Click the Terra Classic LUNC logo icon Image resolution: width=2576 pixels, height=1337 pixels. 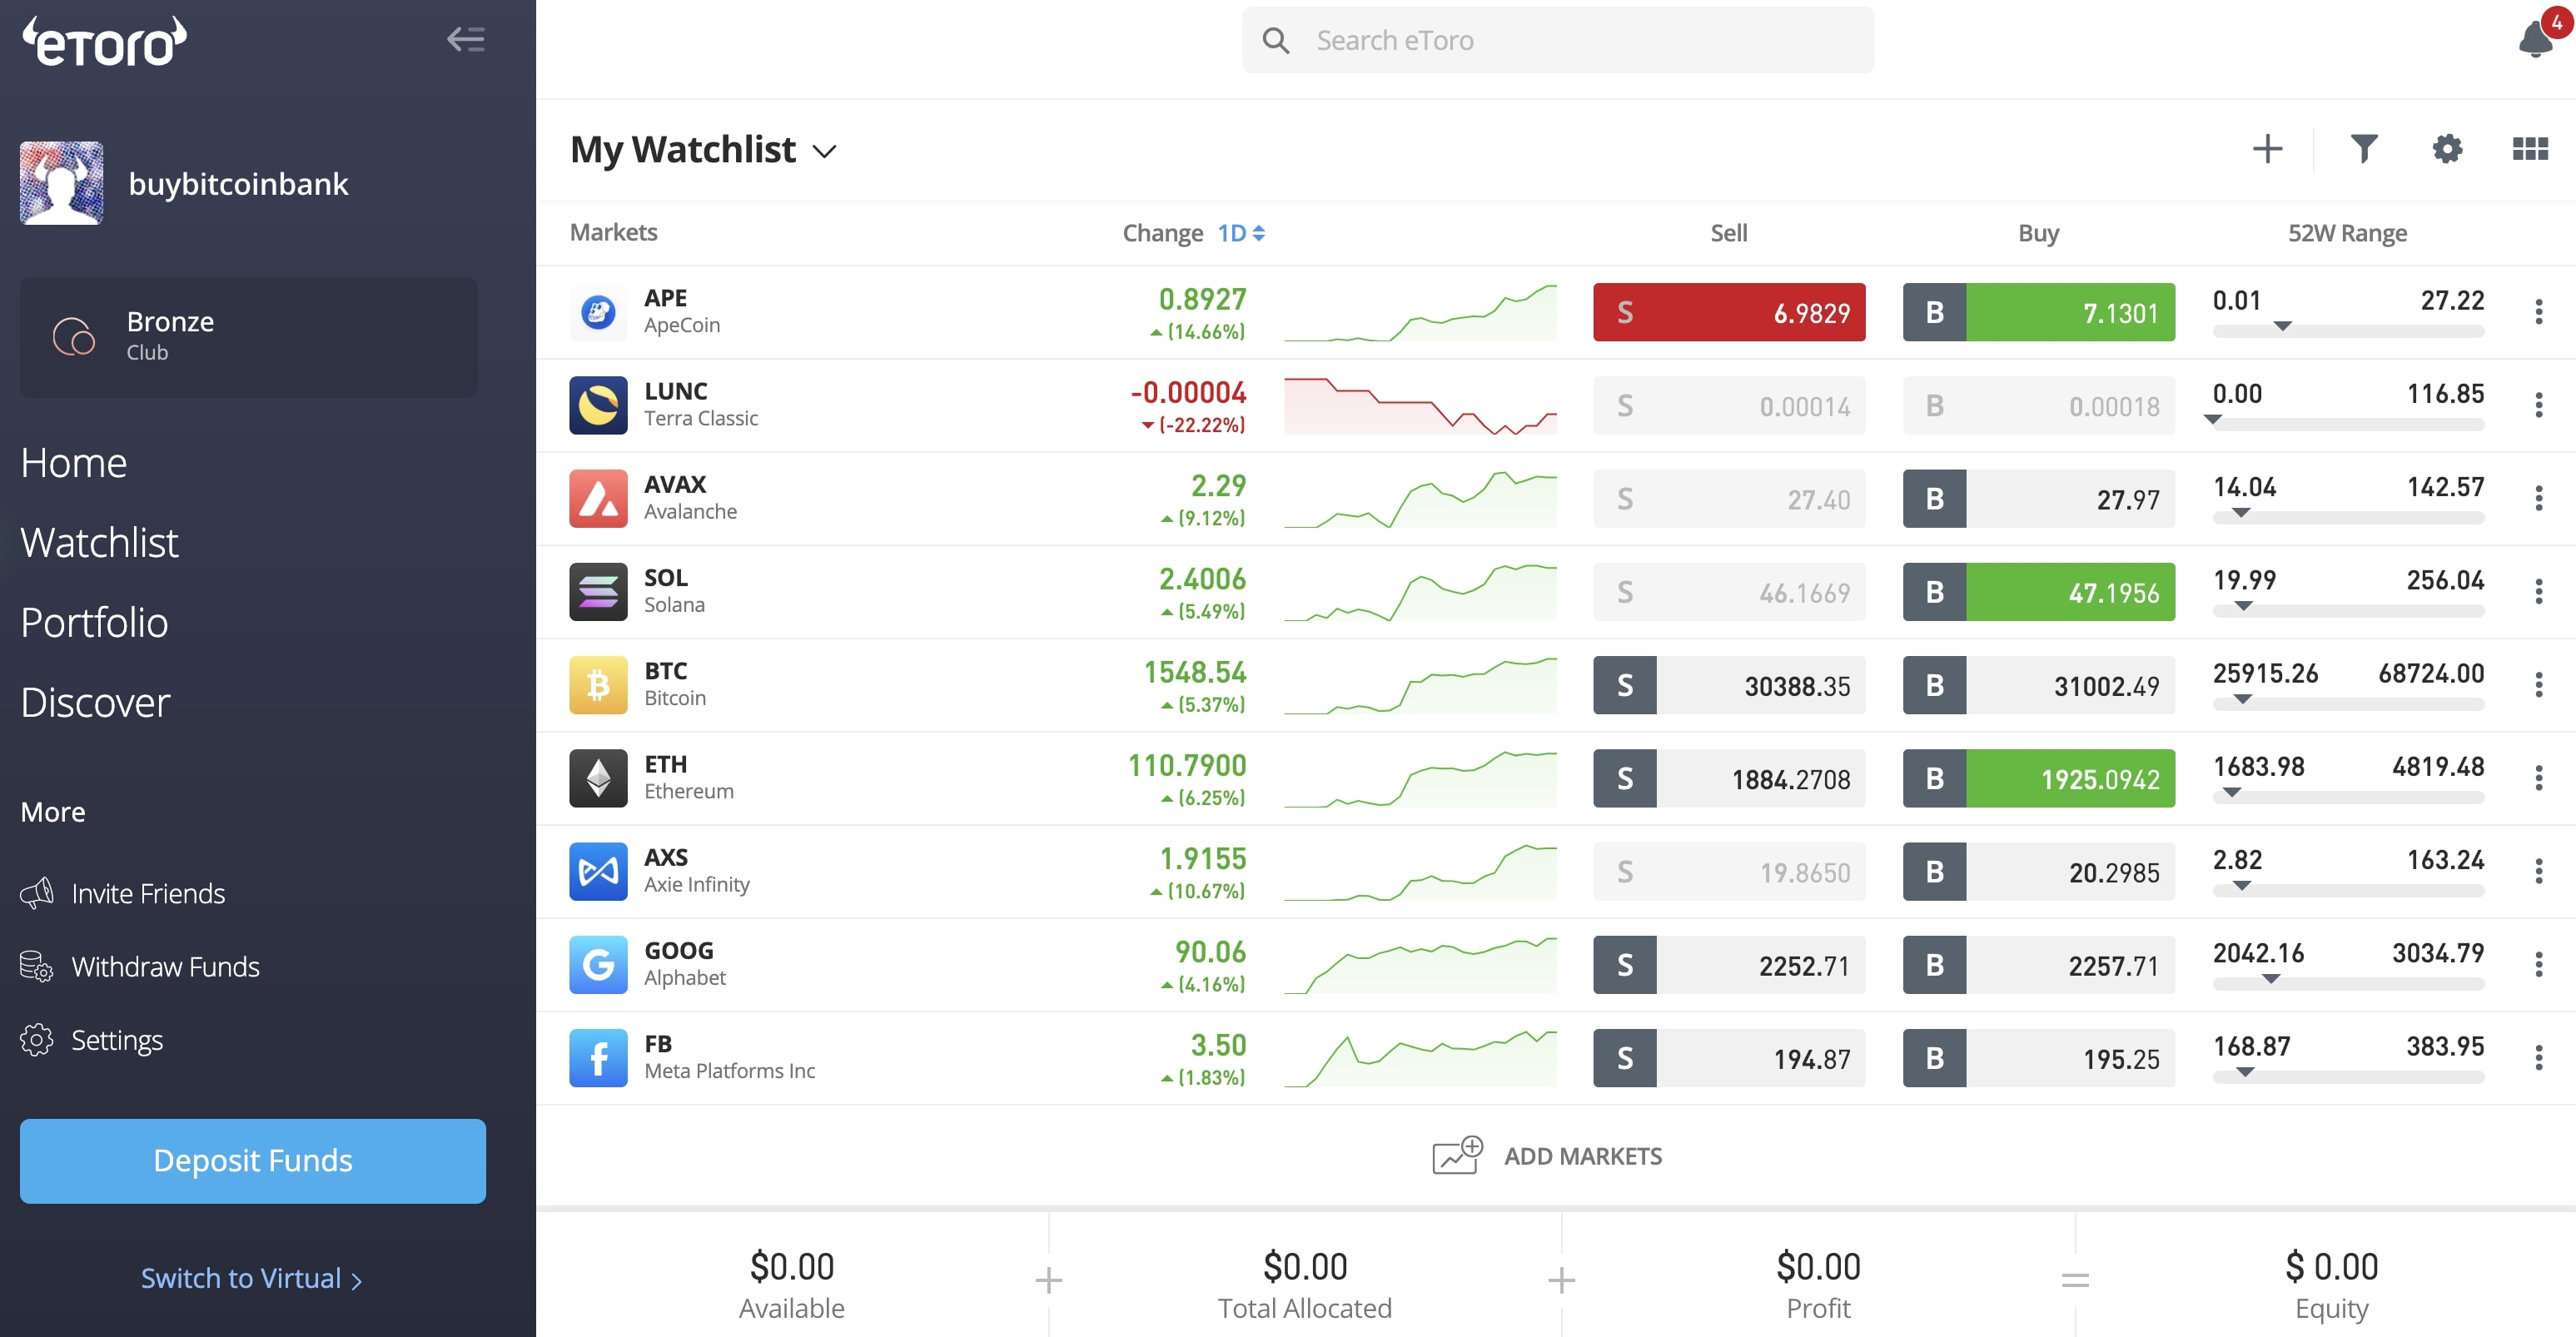coord(598,405)
